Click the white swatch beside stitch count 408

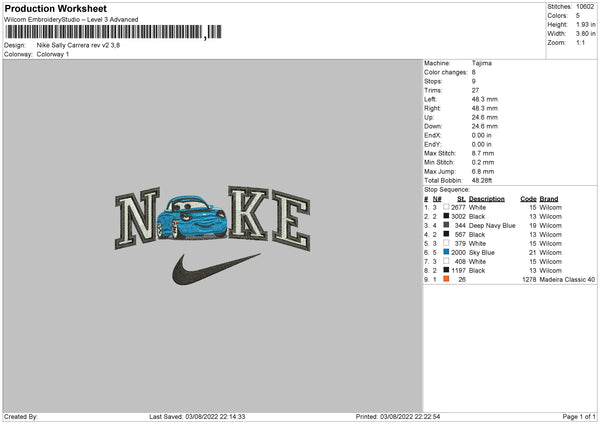coord(446,261)
